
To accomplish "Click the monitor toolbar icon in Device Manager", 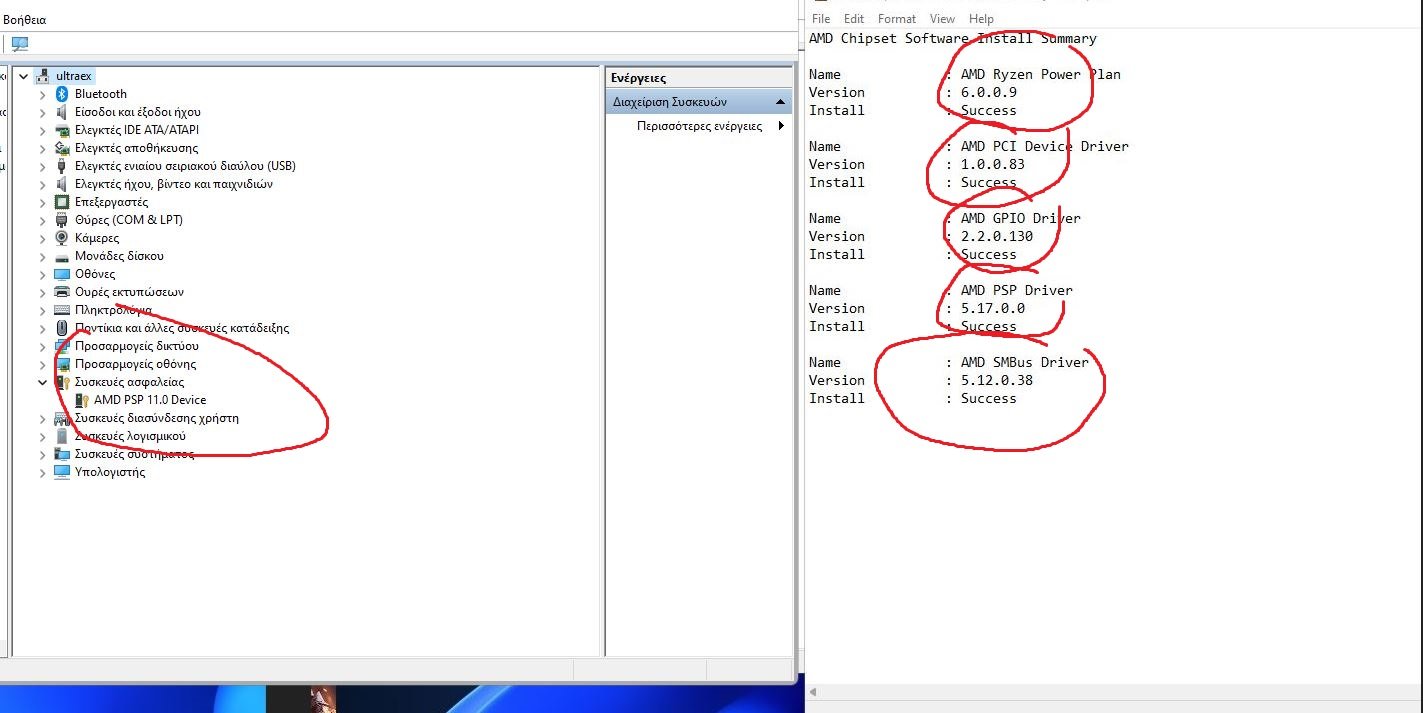I will click(20, 44).
